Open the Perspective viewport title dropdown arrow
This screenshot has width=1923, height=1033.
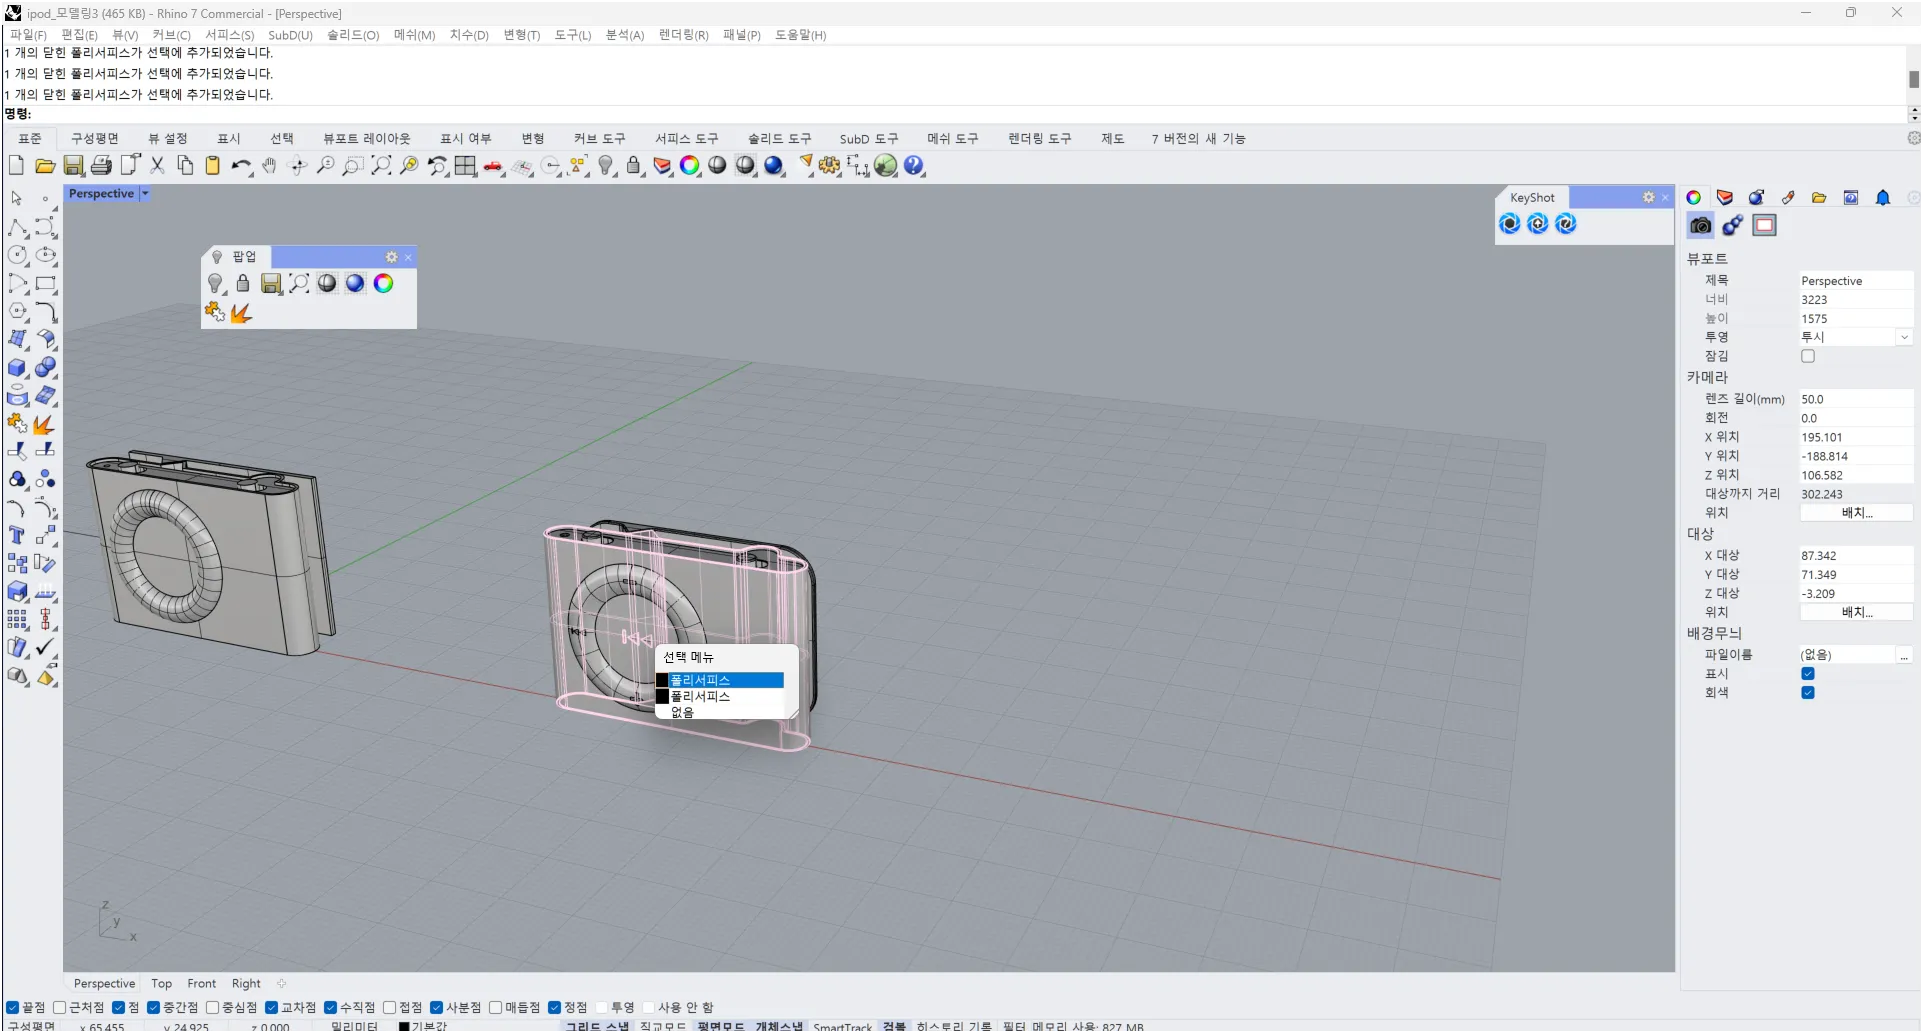coord(145,194)
